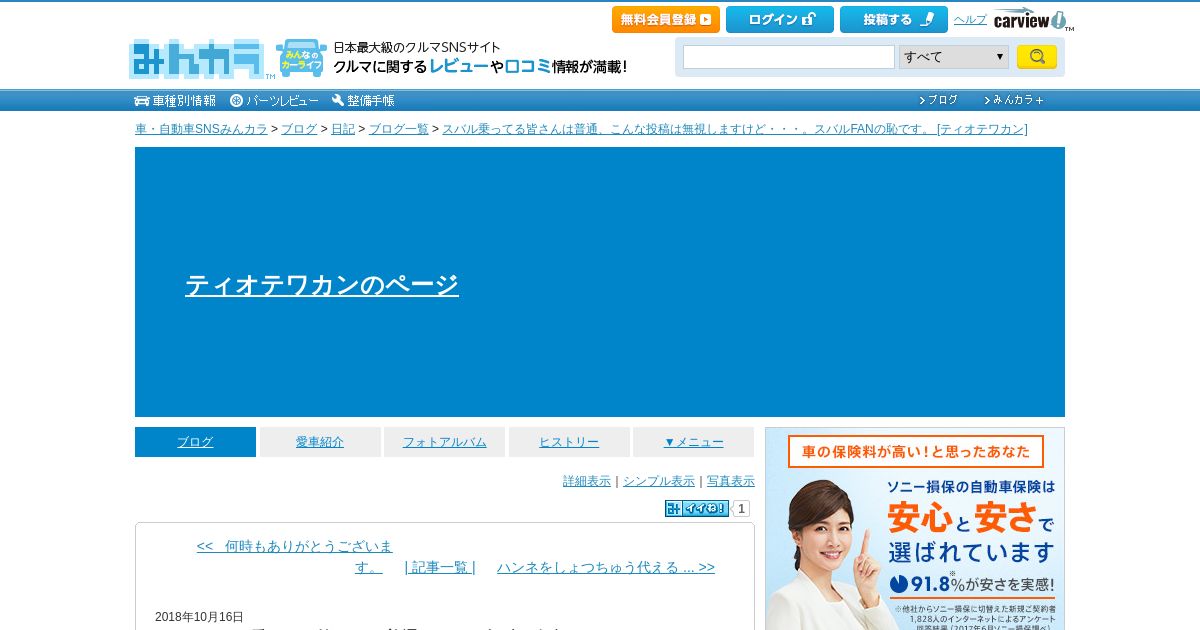Viewport: 1200px width, 630px height.
Task: Switch to the 愛車紹介 tab
Action: [x=320, y=442]
